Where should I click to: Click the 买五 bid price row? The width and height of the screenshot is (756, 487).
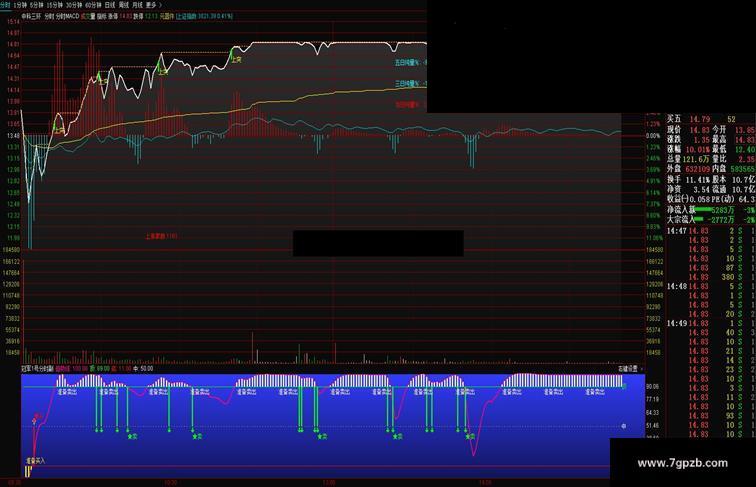711,119
